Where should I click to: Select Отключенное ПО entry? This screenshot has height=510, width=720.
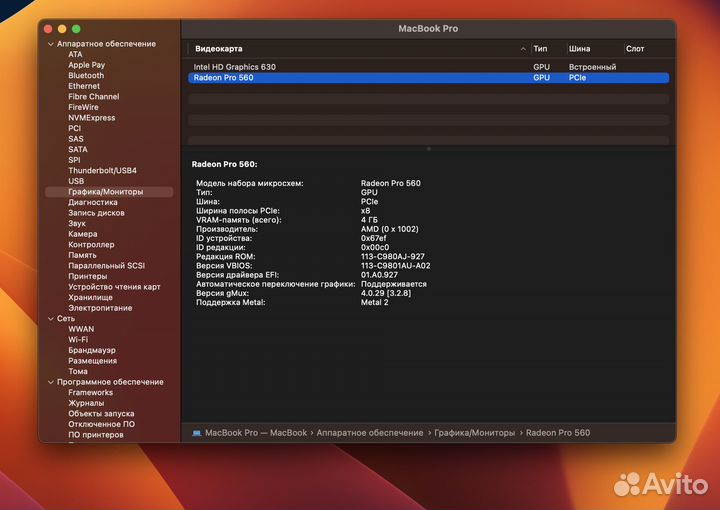pyautogui.click(x=101, y=424)
